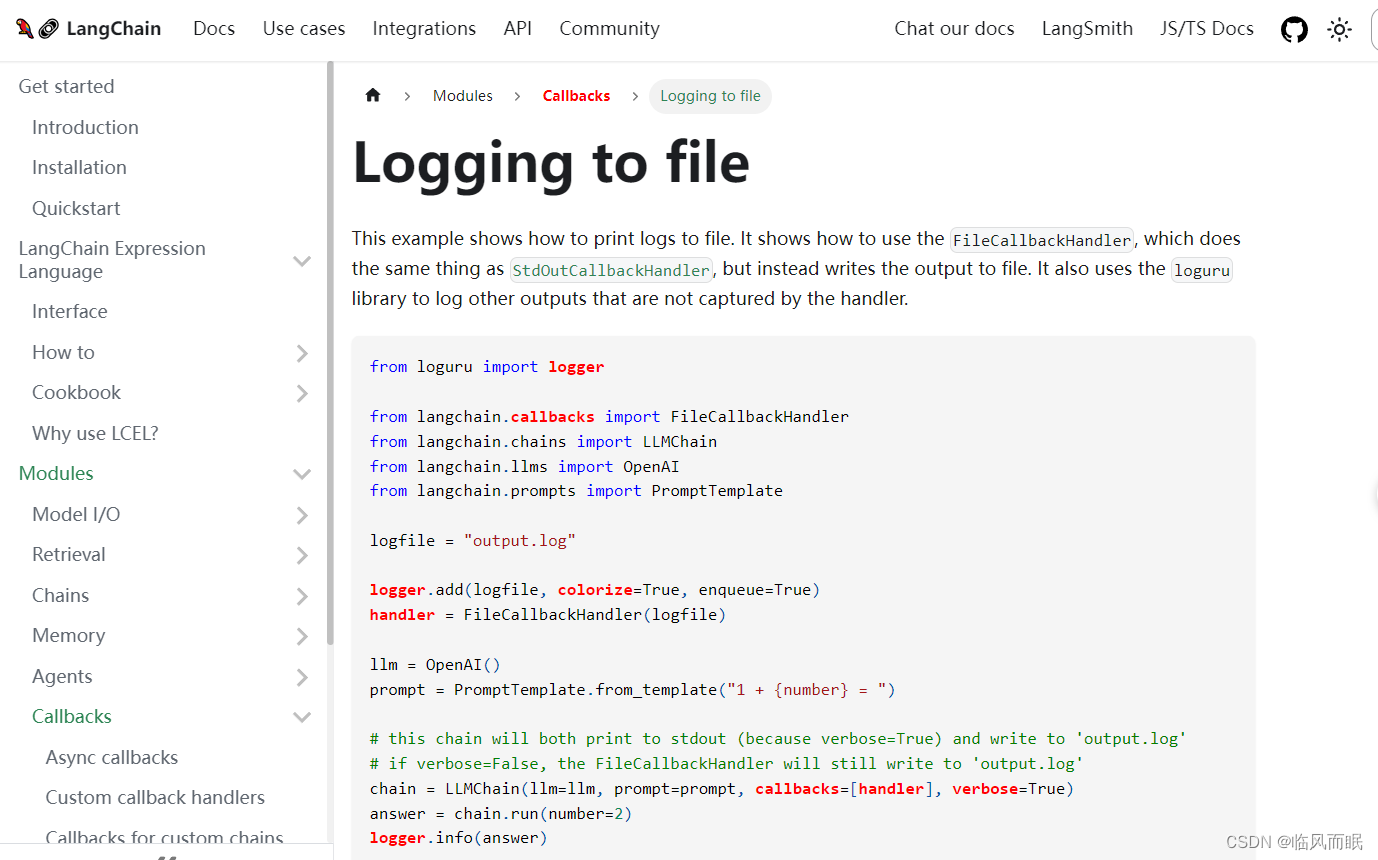This screenshot has width=1378, height=860.
Task: Open the Retrieval sidebar item
Action: (68, 555)
